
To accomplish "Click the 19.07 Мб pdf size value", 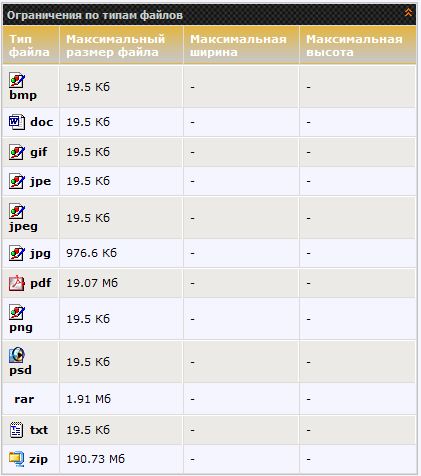I will pyautogui.click(x=92, y=283).
